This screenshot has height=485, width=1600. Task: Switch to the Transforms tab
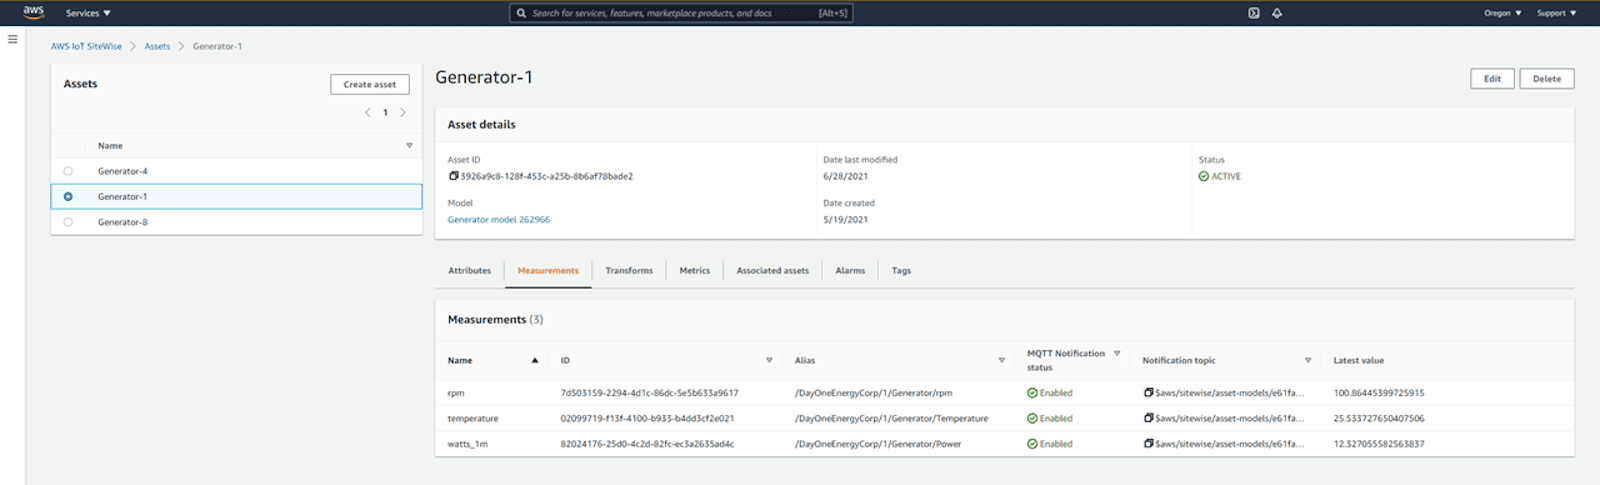tap(628, 271)
